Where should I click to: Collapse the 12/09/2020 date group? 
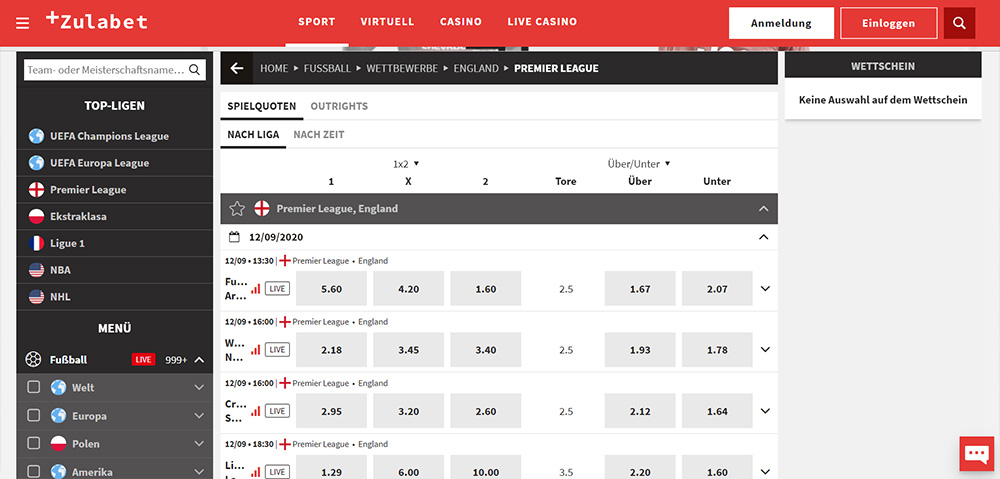[x=763, y=237]
